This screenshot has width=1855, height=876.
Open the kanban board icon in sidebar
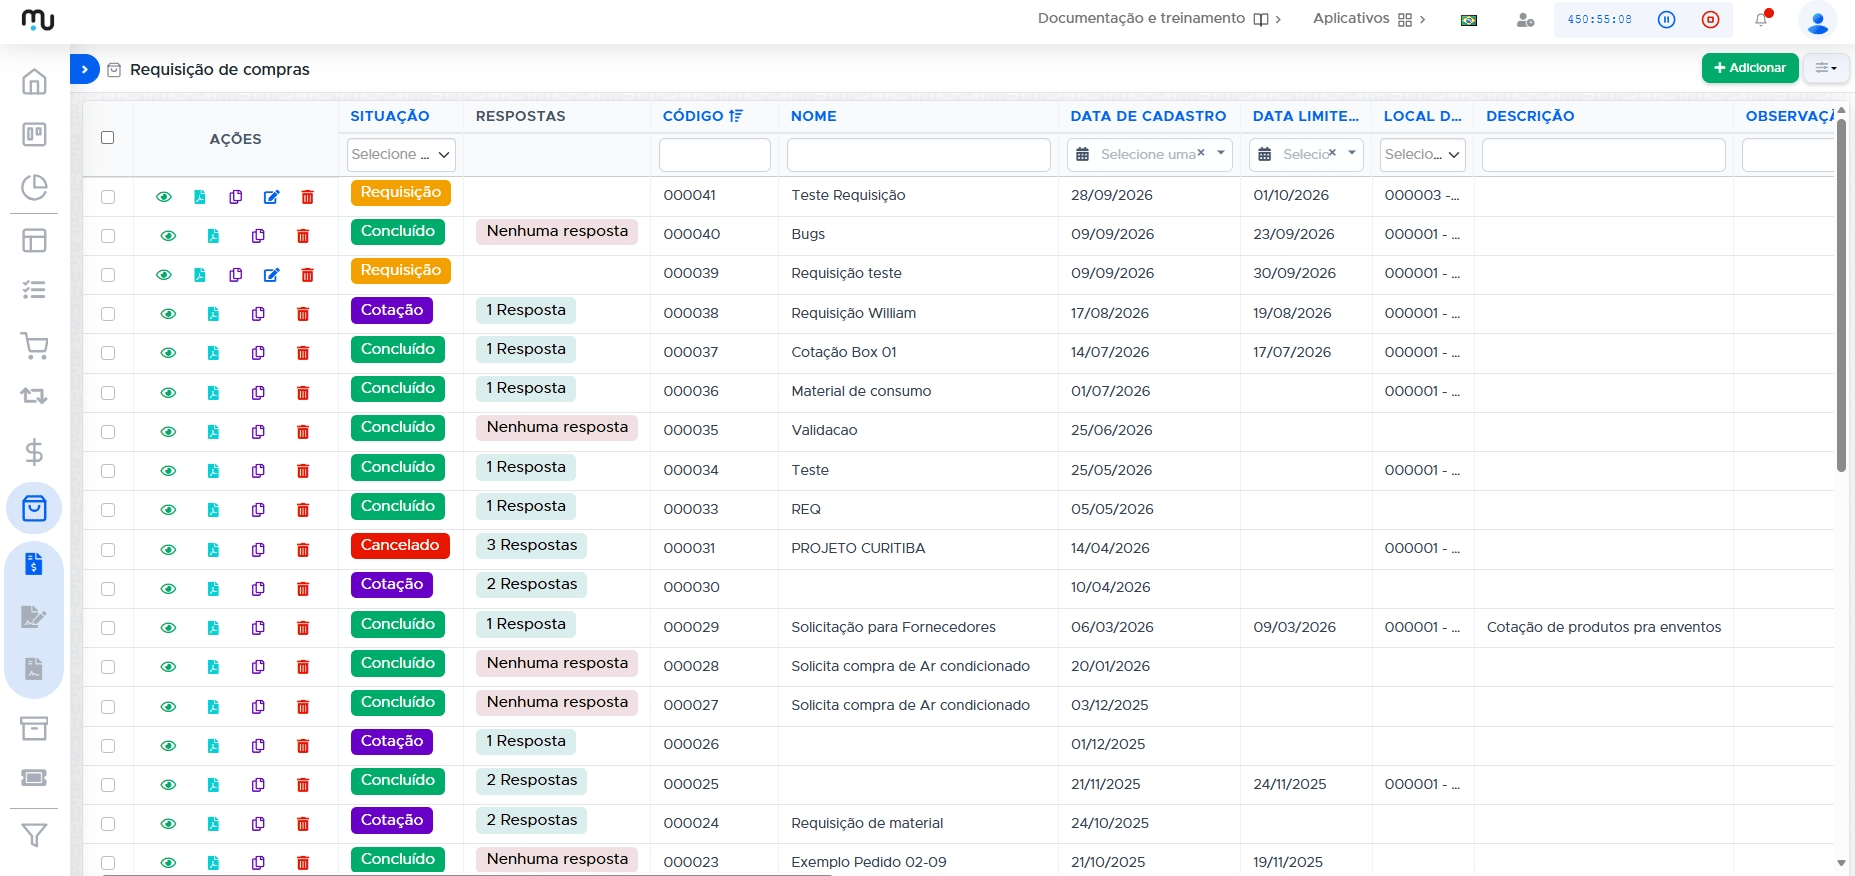34,134
